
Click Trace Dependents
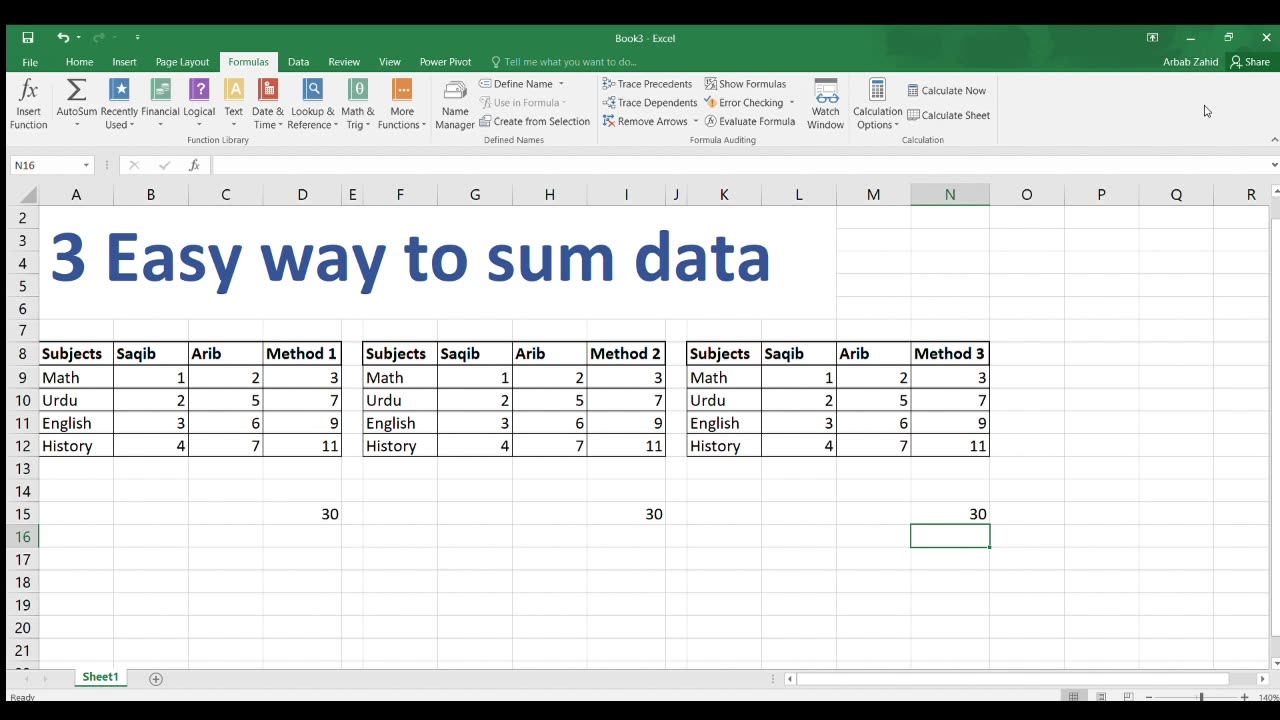650,103
